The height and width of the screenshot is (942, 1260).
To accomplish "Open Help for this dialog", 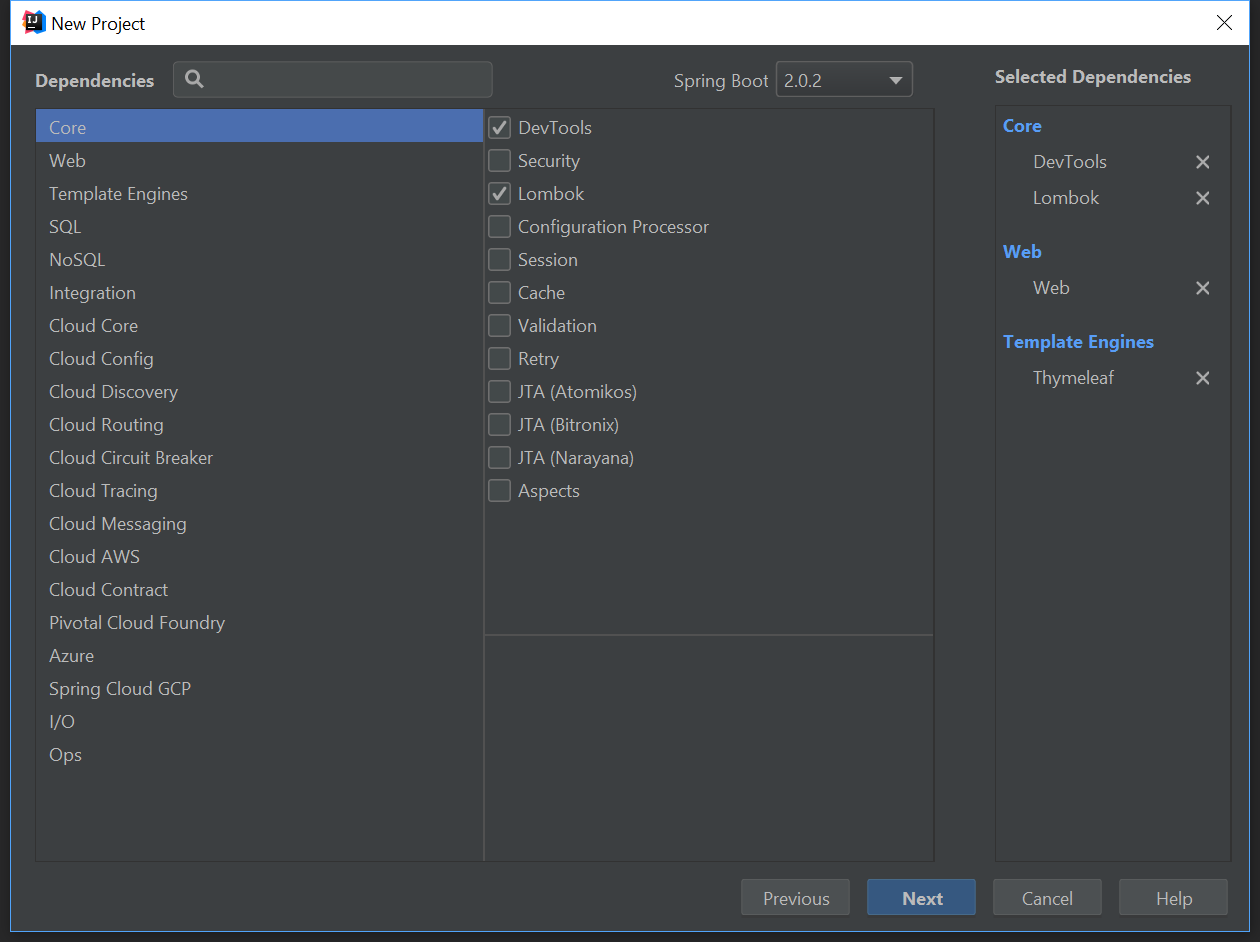I will pos(1174,898).
